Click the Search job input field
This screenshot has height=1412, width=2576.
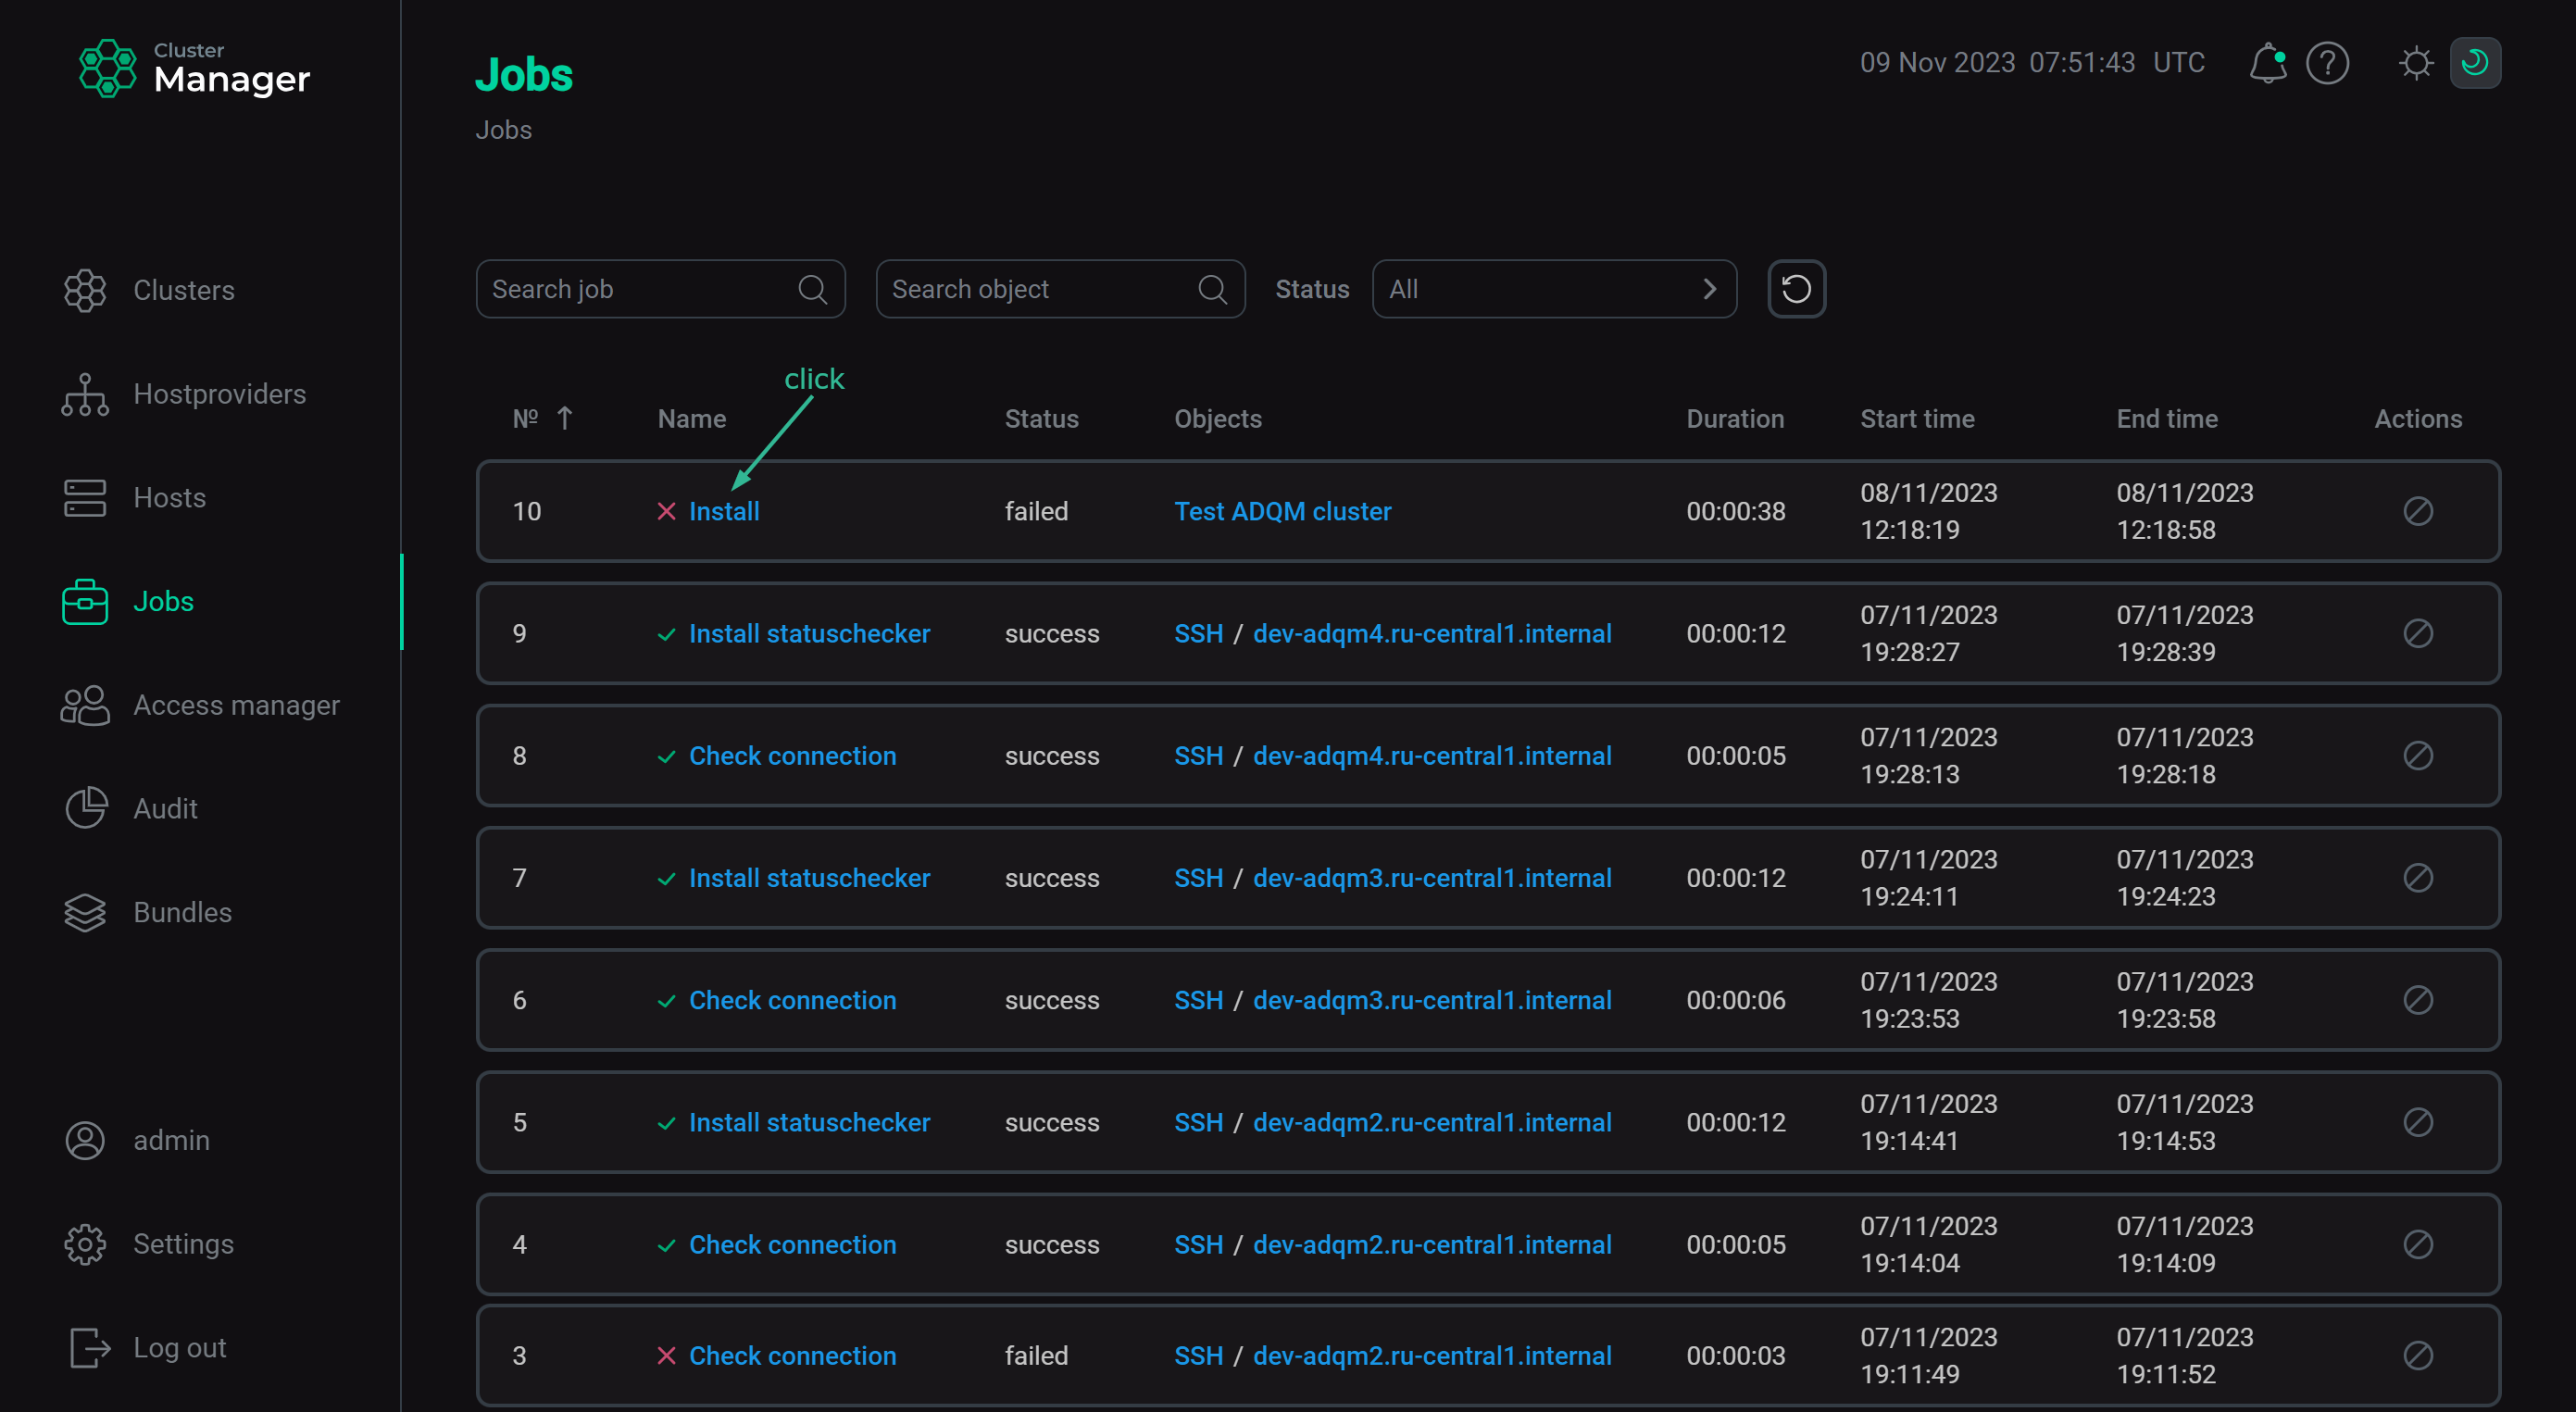click(x=660, y=289)
